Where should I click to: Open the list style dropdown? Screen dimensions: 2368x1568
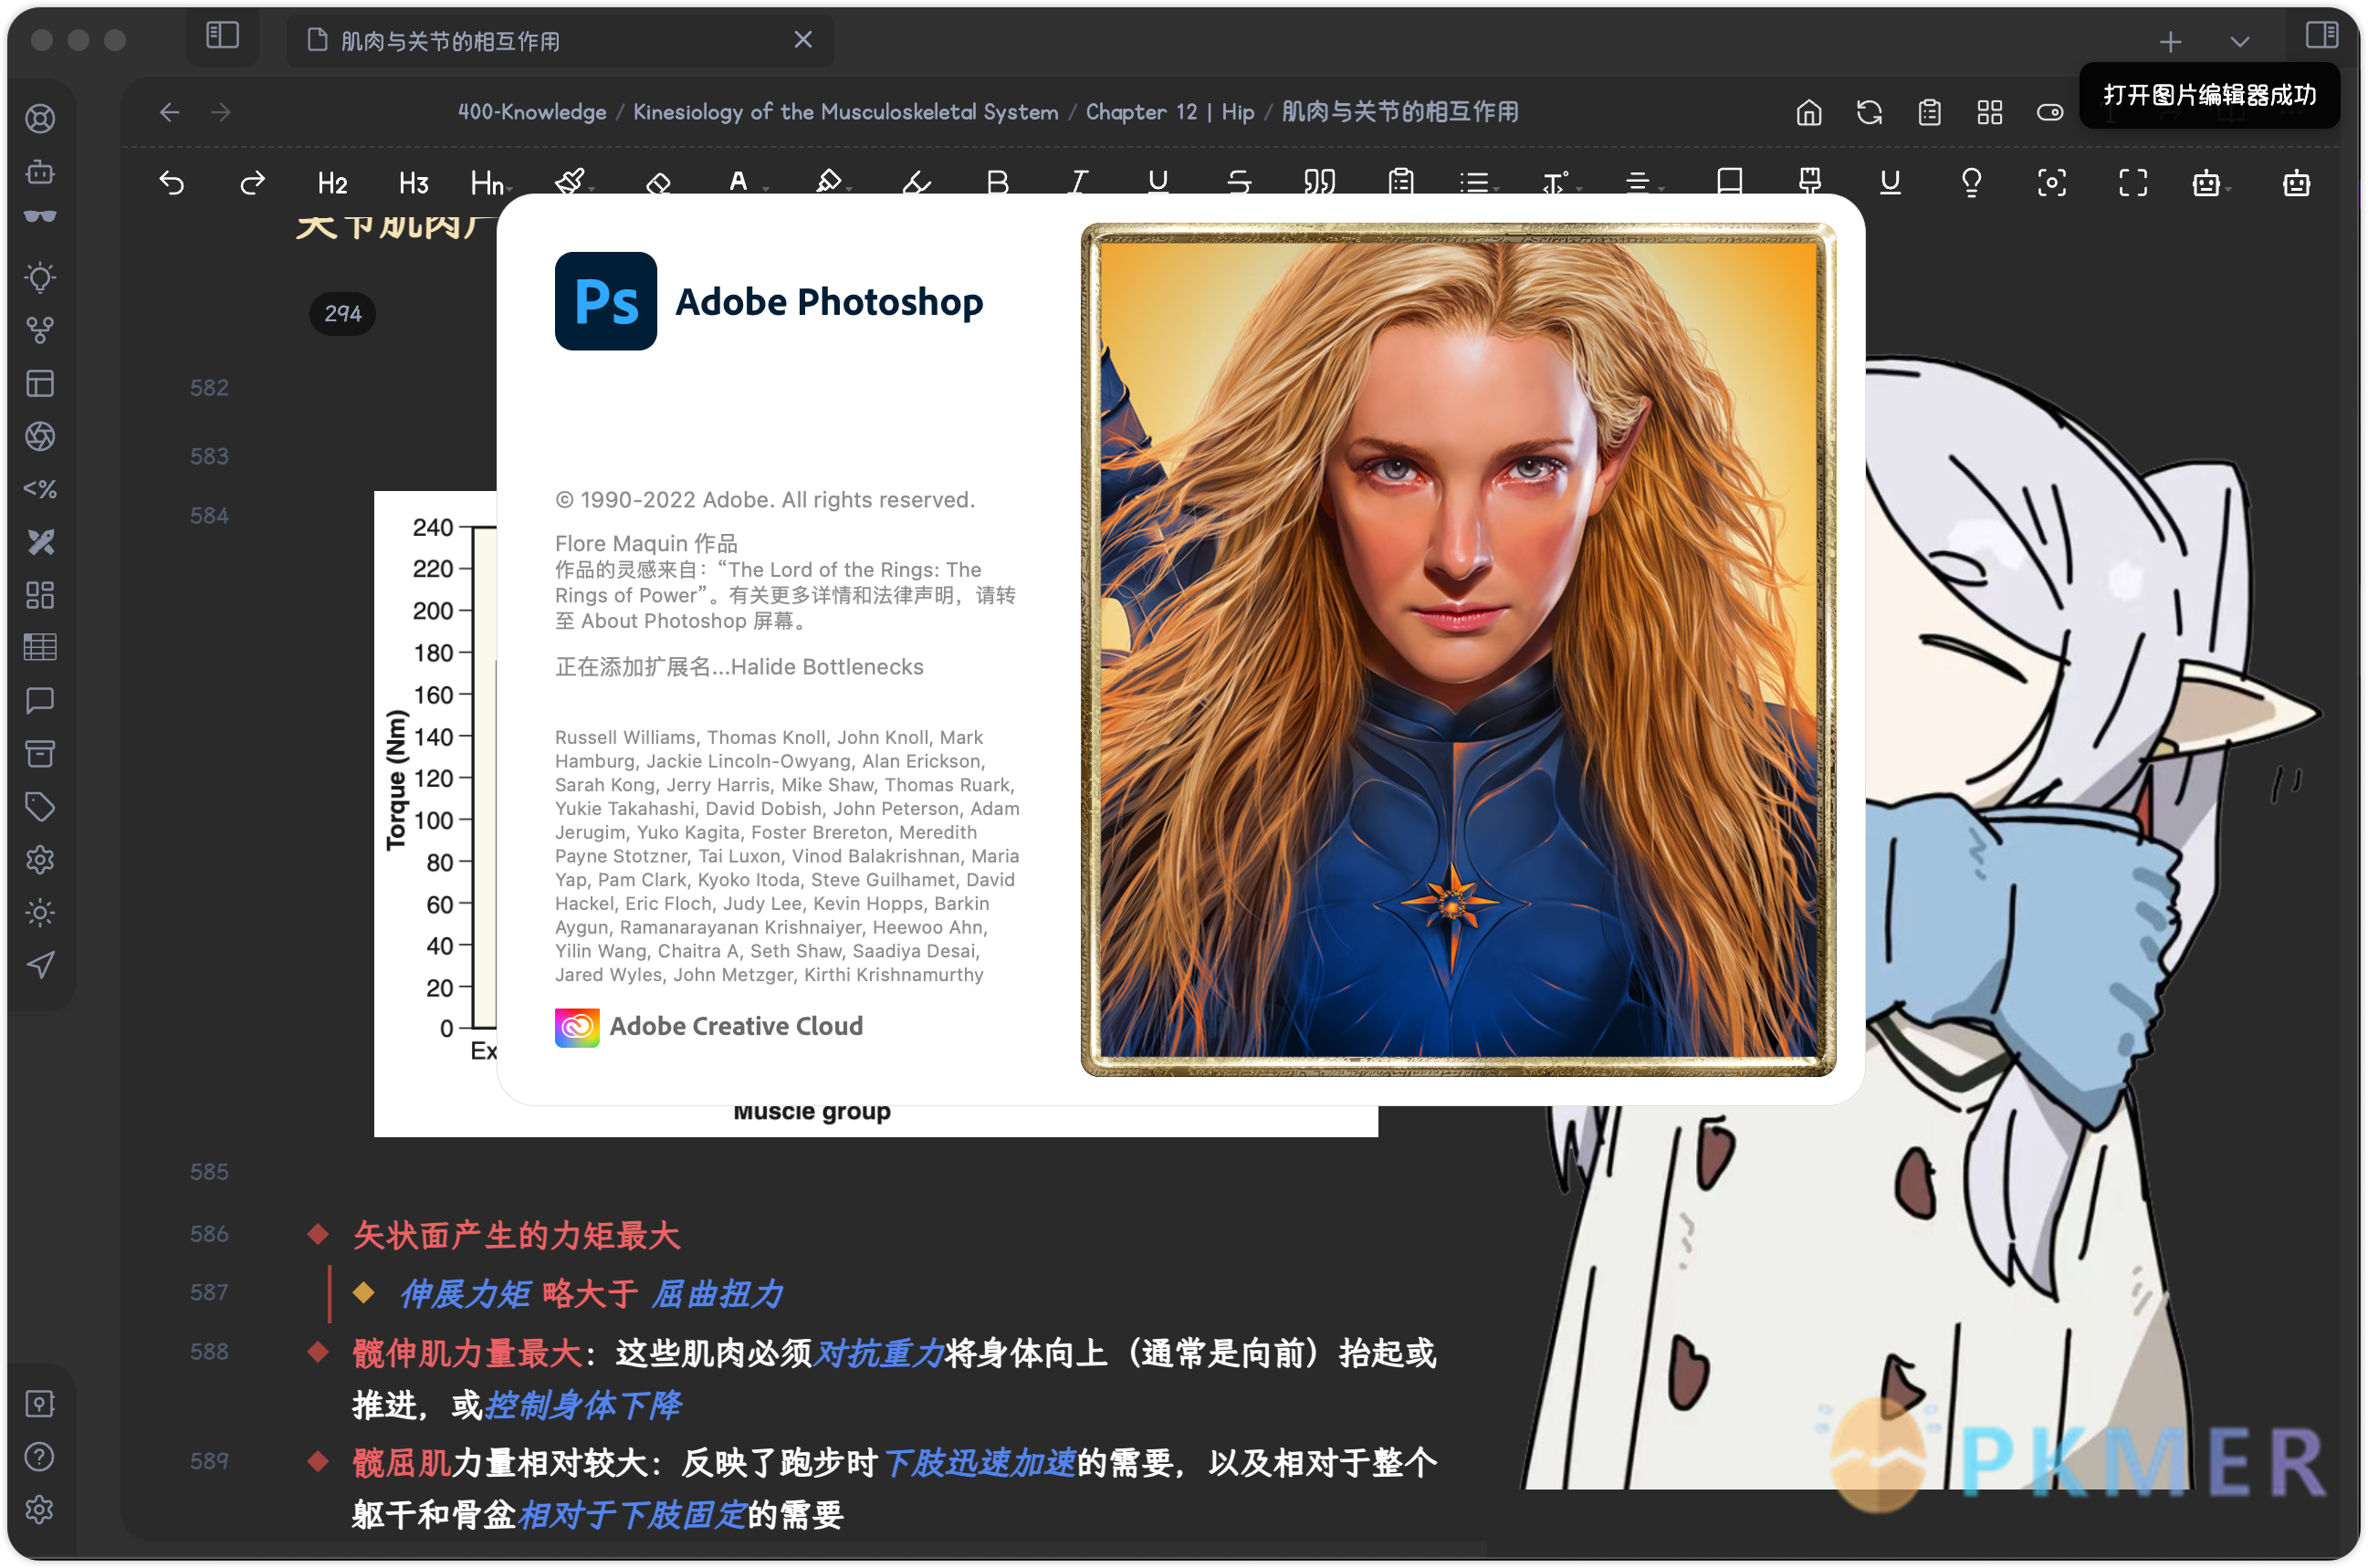[1479, 183]
